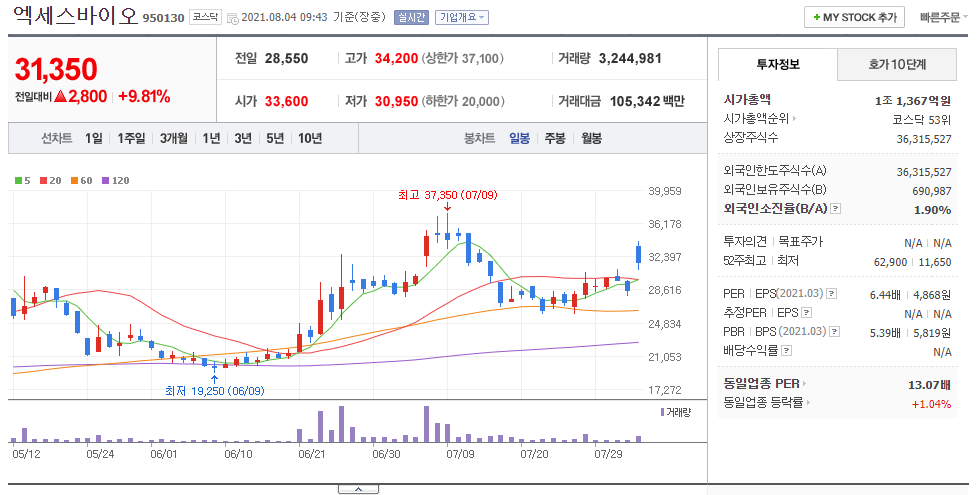This screenshot has width=977, height=495.
Task: Click the change rate +9.81%
Action: [144, 97]
